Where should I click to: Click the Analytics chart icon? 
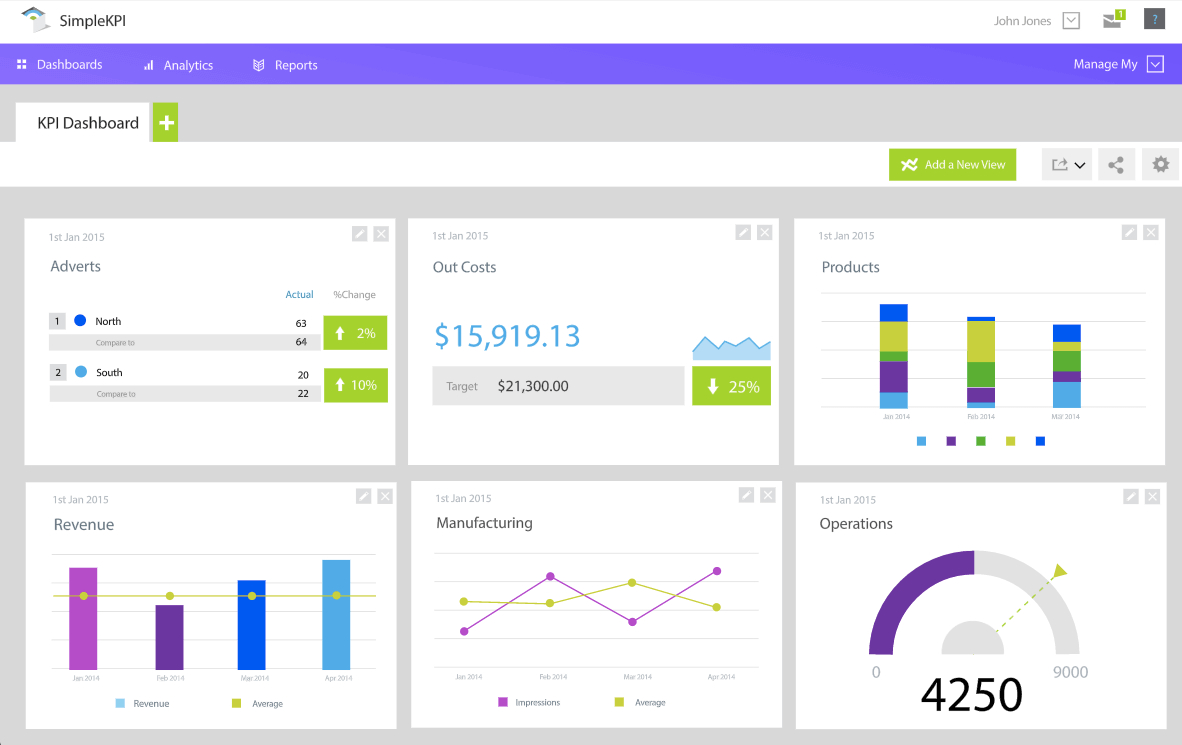coord(148,64)
